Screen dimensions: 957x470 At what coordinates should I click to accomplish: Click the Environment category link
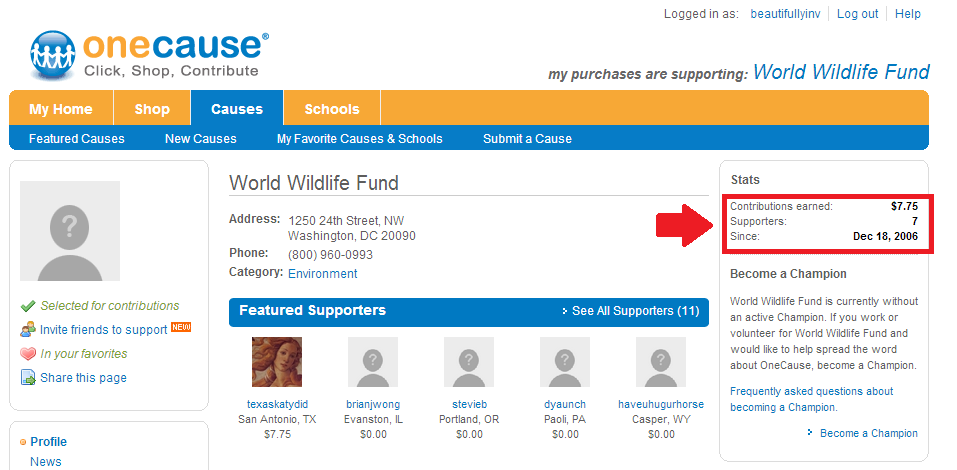click(x=323, y=273)
